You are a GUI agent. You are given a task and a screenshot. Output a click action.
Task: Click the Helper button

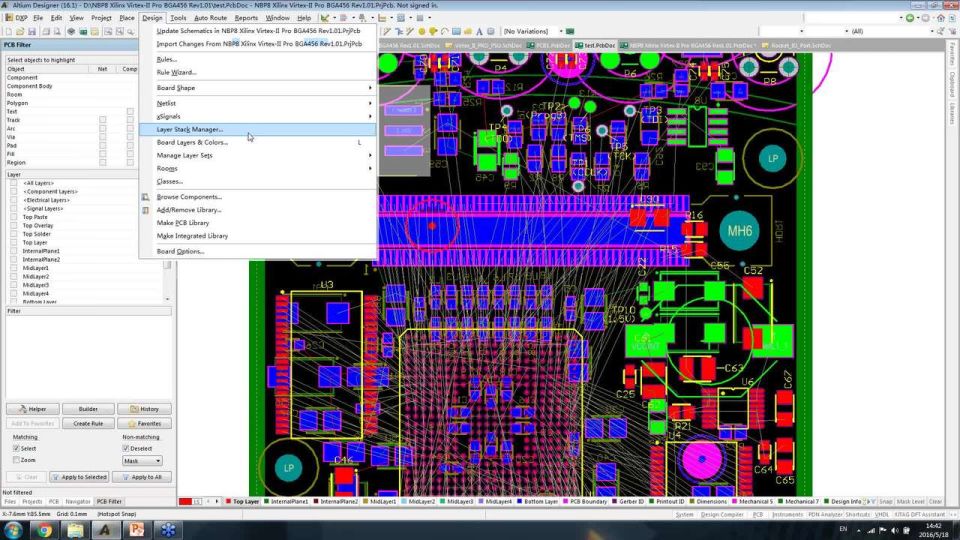[x=32, y=409]
